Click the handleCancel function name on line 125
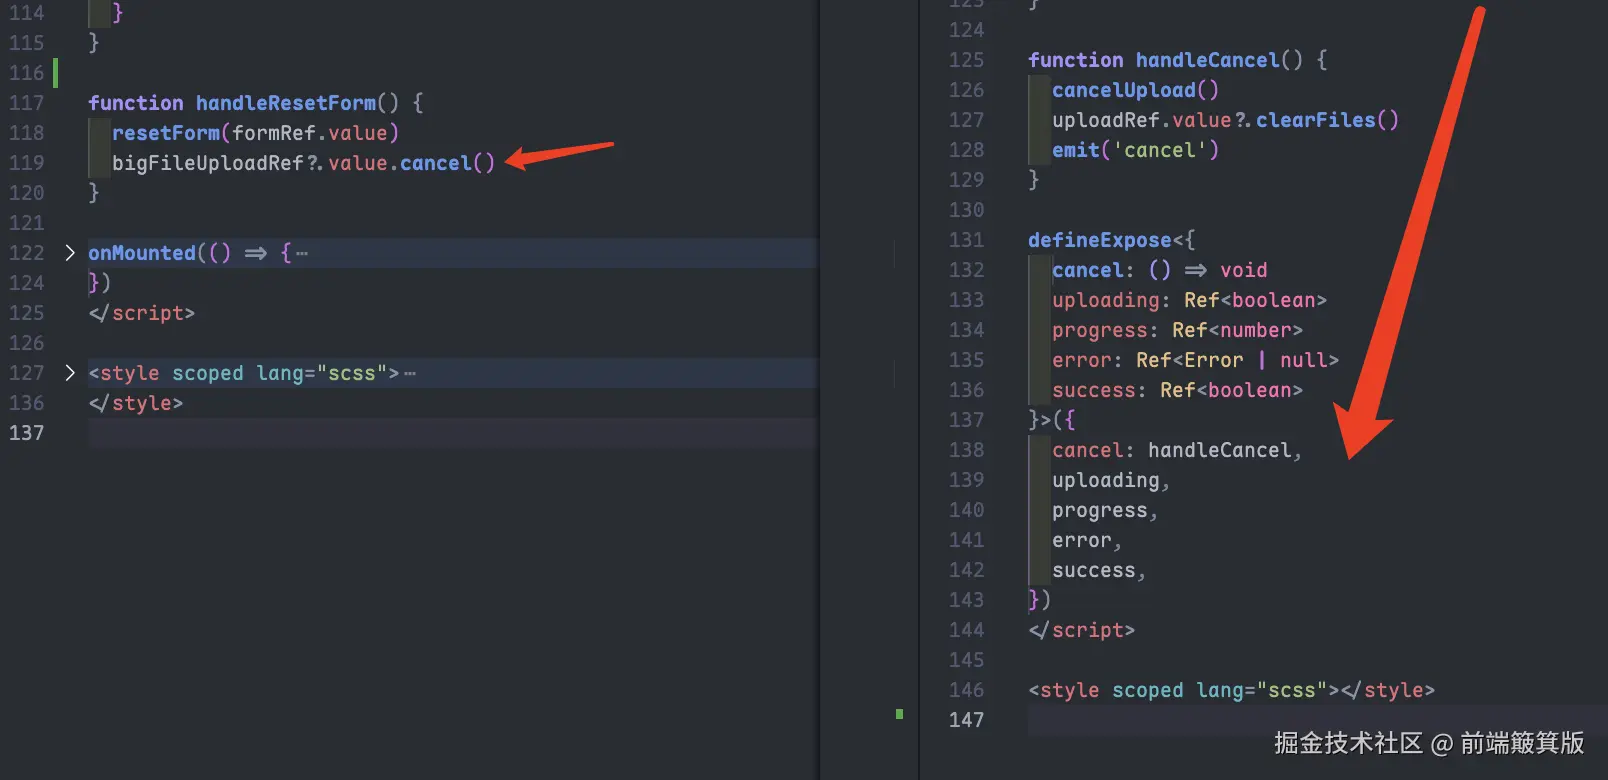Screen dimensions: 1608x780 pos(1208,60)
